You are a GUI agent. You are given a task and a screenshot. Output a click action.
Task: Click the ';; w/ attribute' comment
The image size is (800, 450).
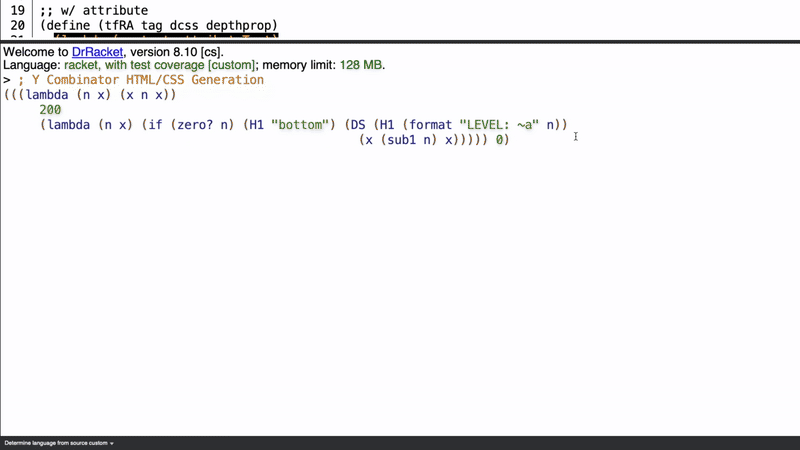tap(94, 10)
